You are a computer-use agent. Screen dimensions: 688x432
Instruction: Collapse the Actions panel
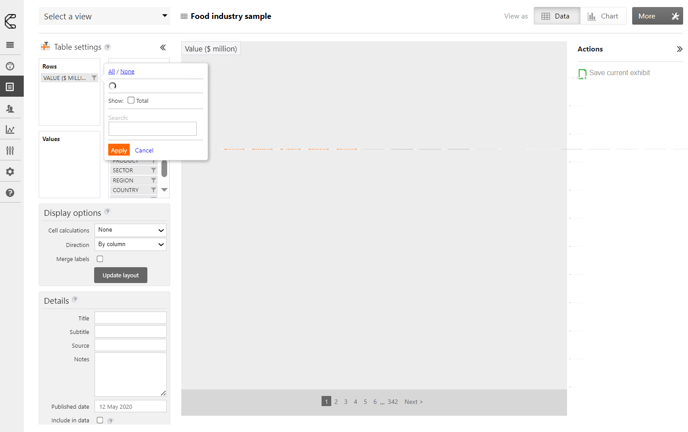point(679,49)
